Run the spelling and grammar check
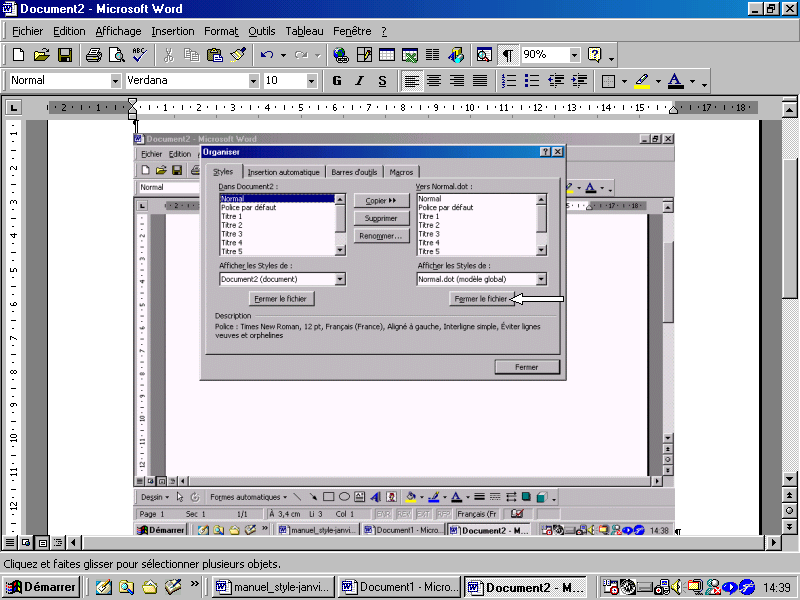 (x=139, y=55)
